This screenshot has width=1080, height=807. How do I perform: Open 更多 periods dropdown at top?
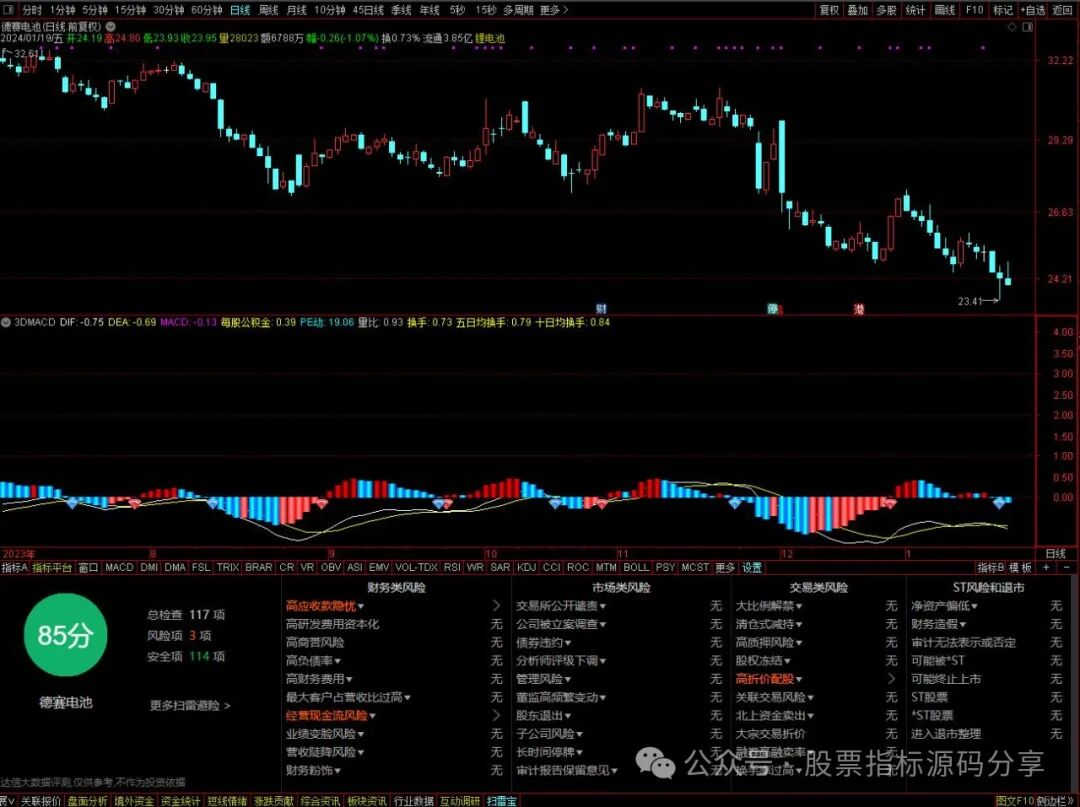click(x=554, y=10)
